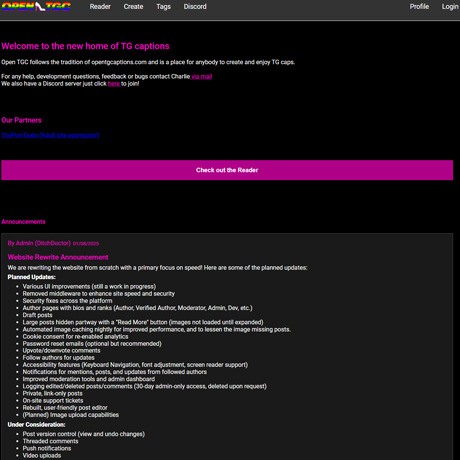Open the blue partner site link

(x=50, y=135)
